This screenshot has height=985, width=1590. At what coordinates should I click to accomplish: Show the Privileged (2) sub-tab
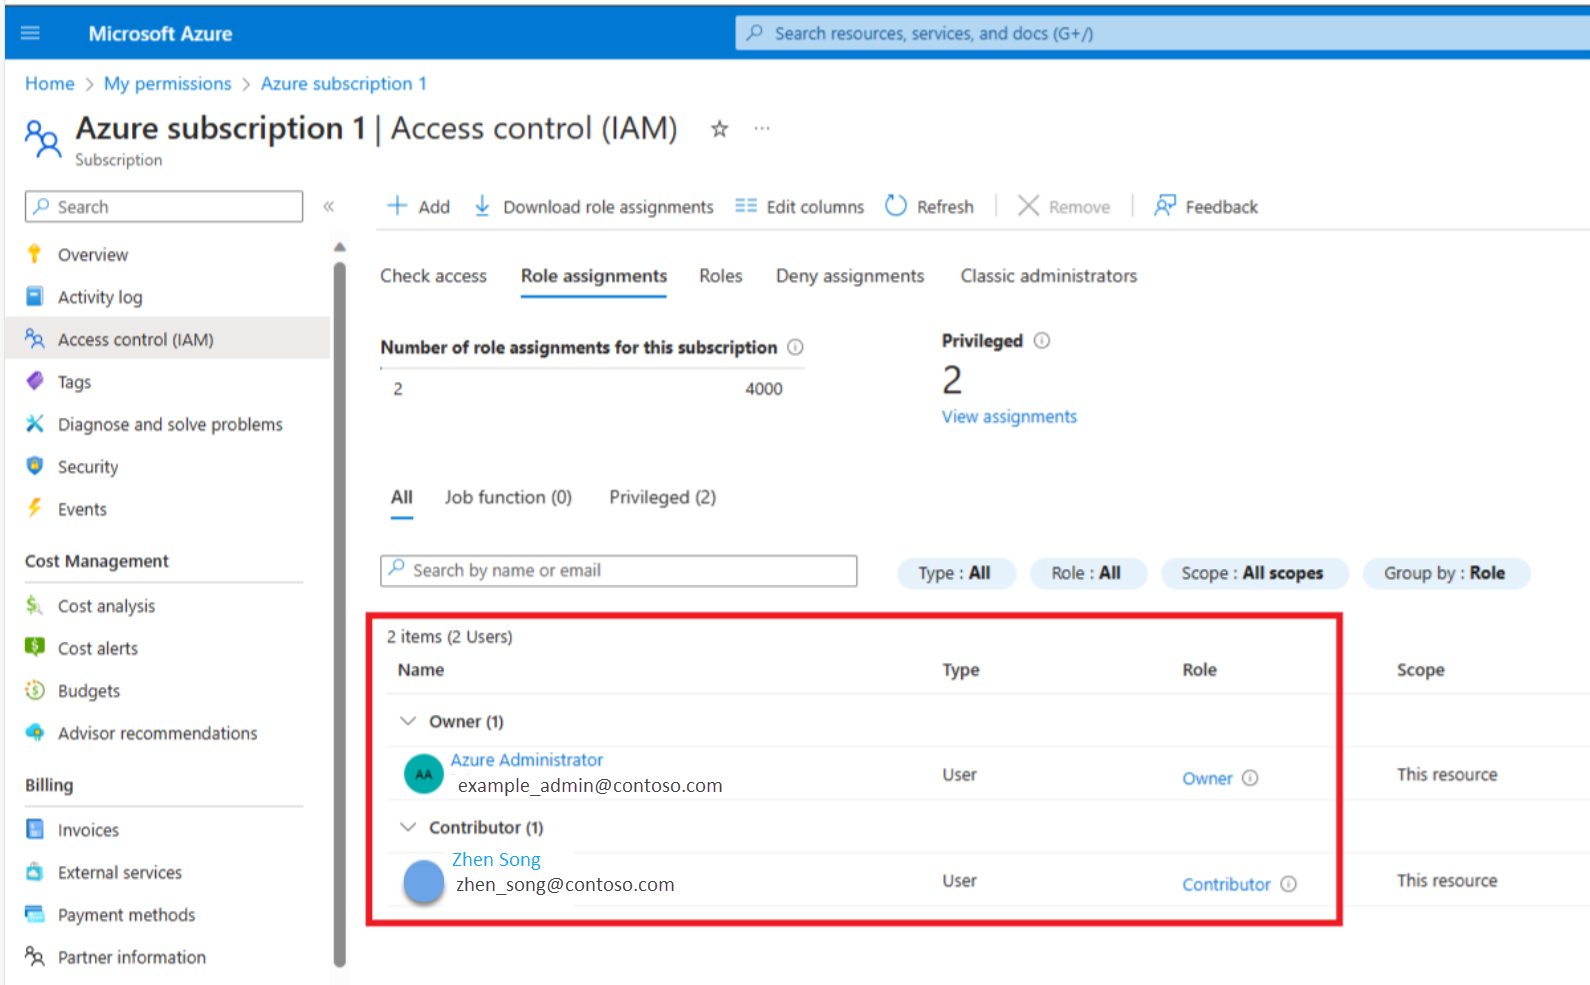663,497
